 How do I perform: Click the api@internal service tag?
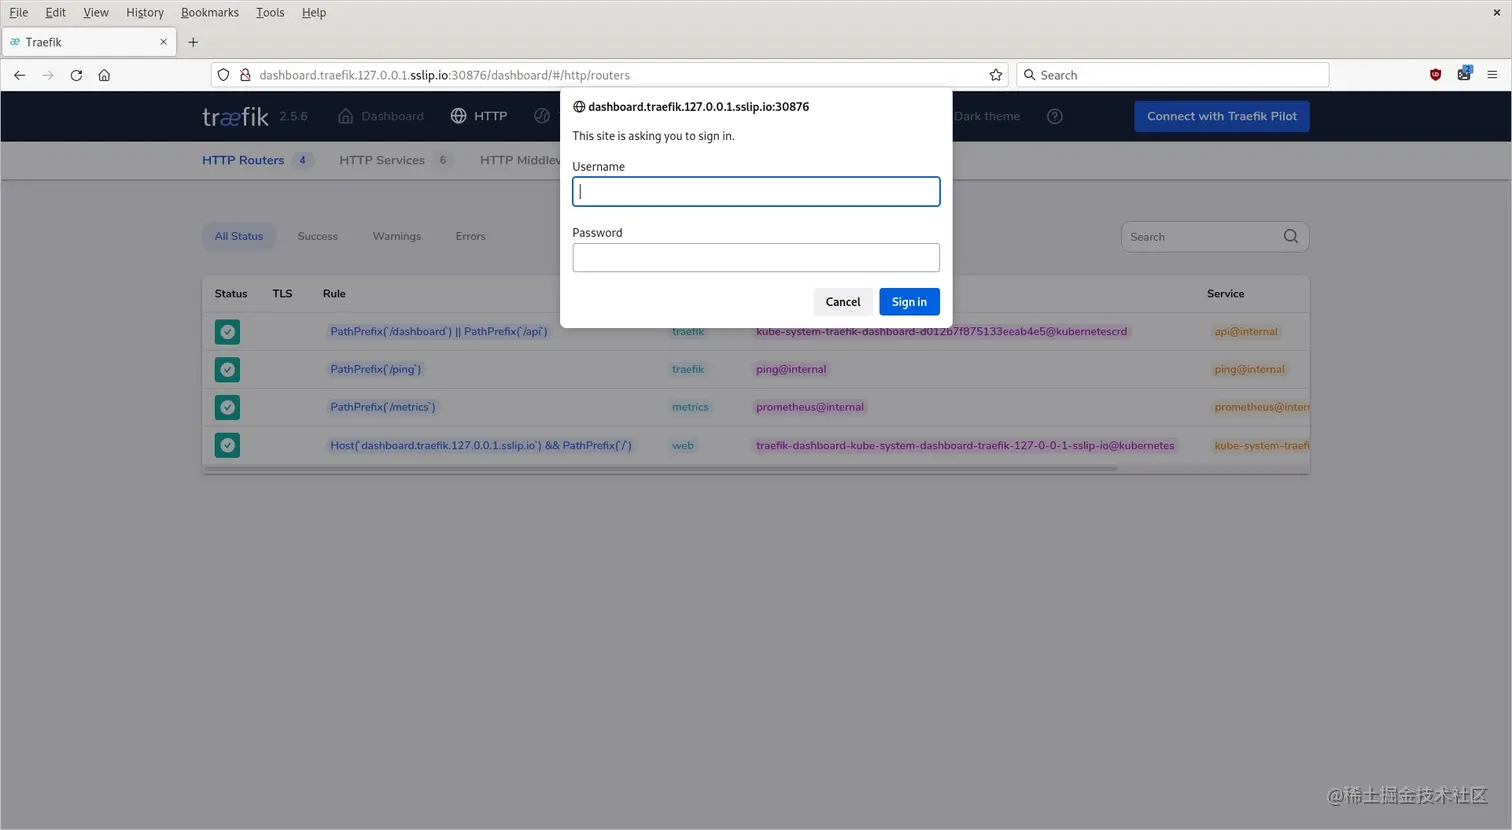coord(1246,332)
